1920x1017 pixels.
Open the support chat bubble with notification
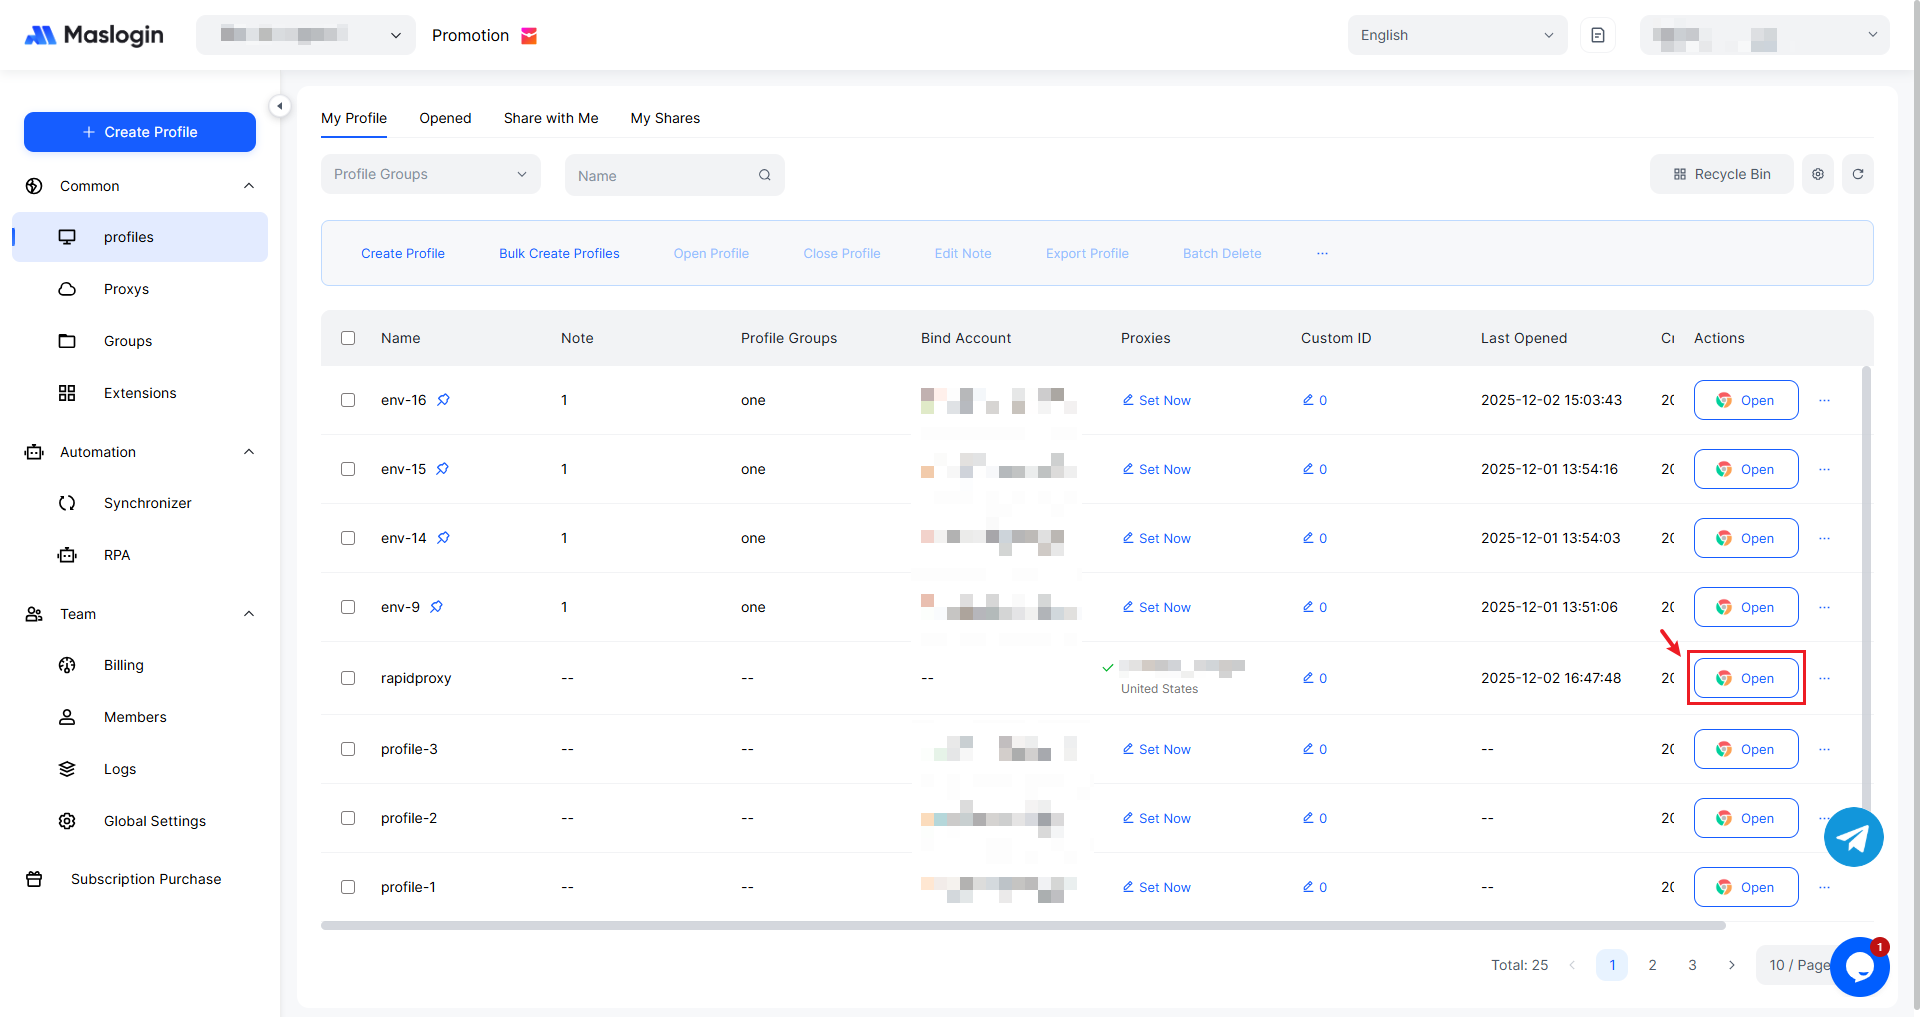coord(1859,967)
